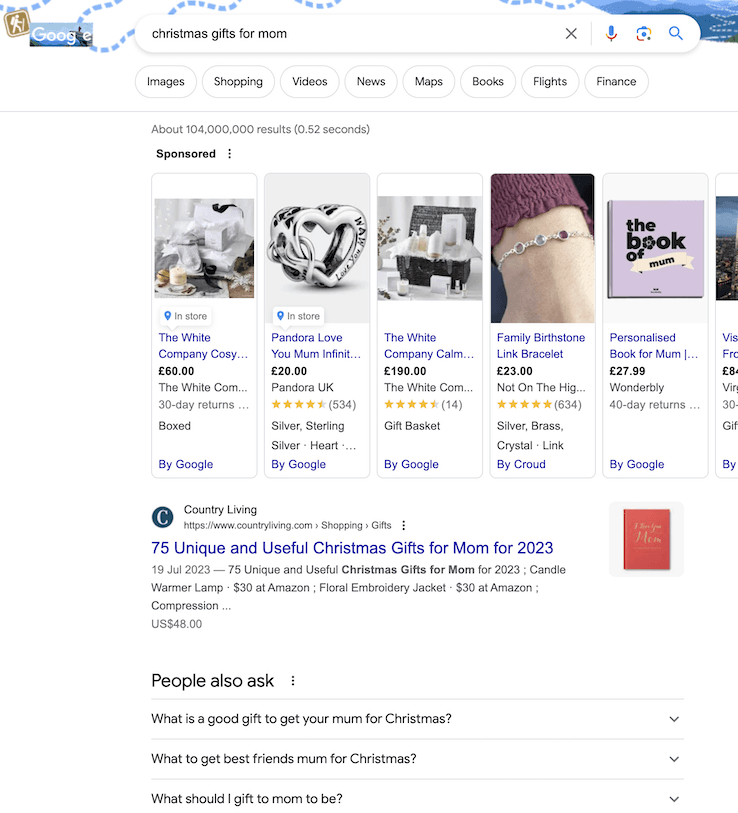The image size is (738, 813).
Task: Select the Videos filter tab
Action: [x=310, y=82]
